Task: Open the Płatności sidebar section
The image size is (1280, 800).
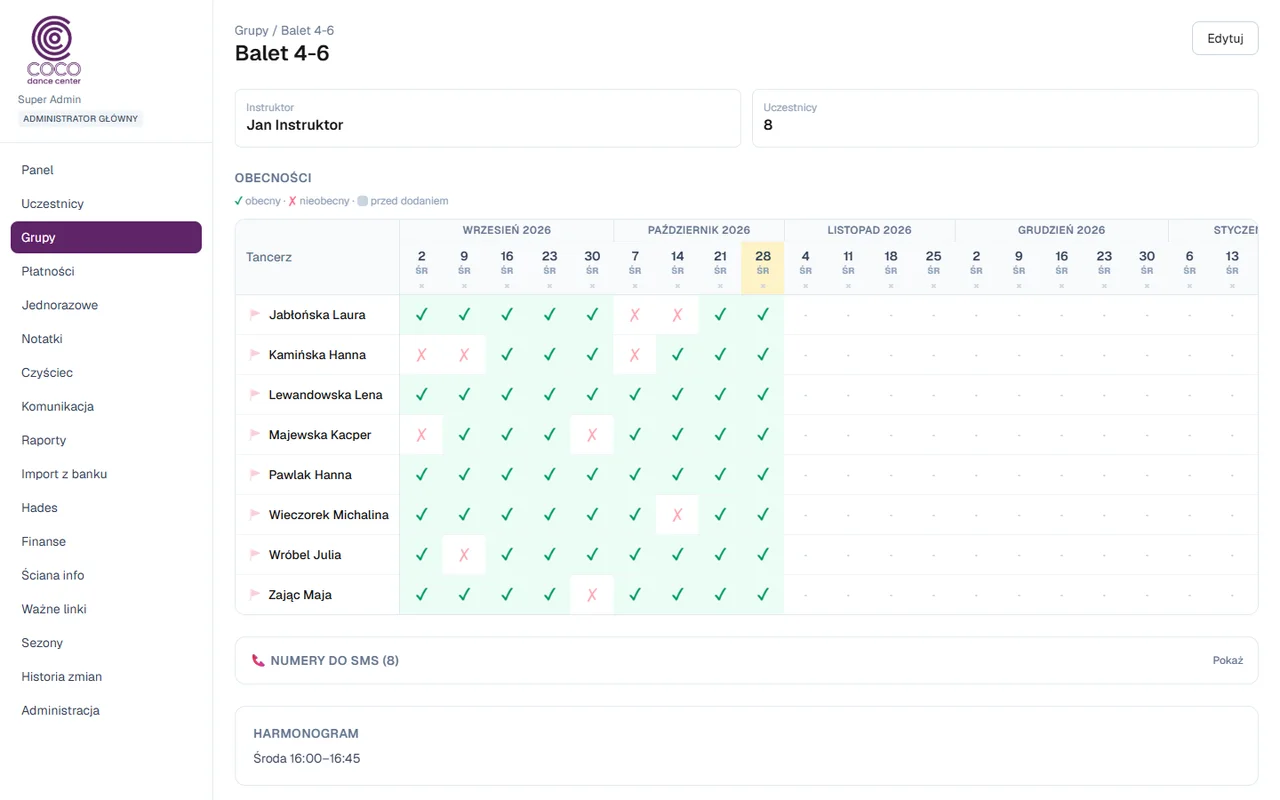Action: pyautogui.click(x=106, y=271)
